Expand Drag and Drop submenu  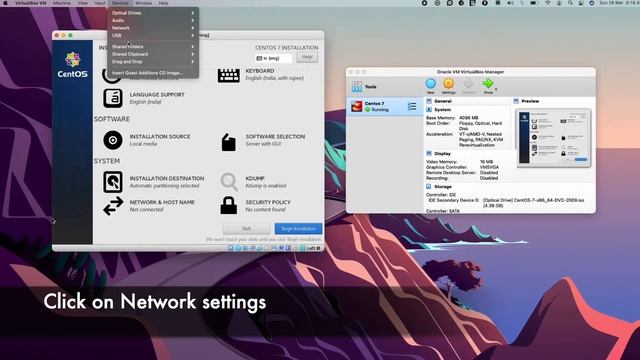(153, 62)
